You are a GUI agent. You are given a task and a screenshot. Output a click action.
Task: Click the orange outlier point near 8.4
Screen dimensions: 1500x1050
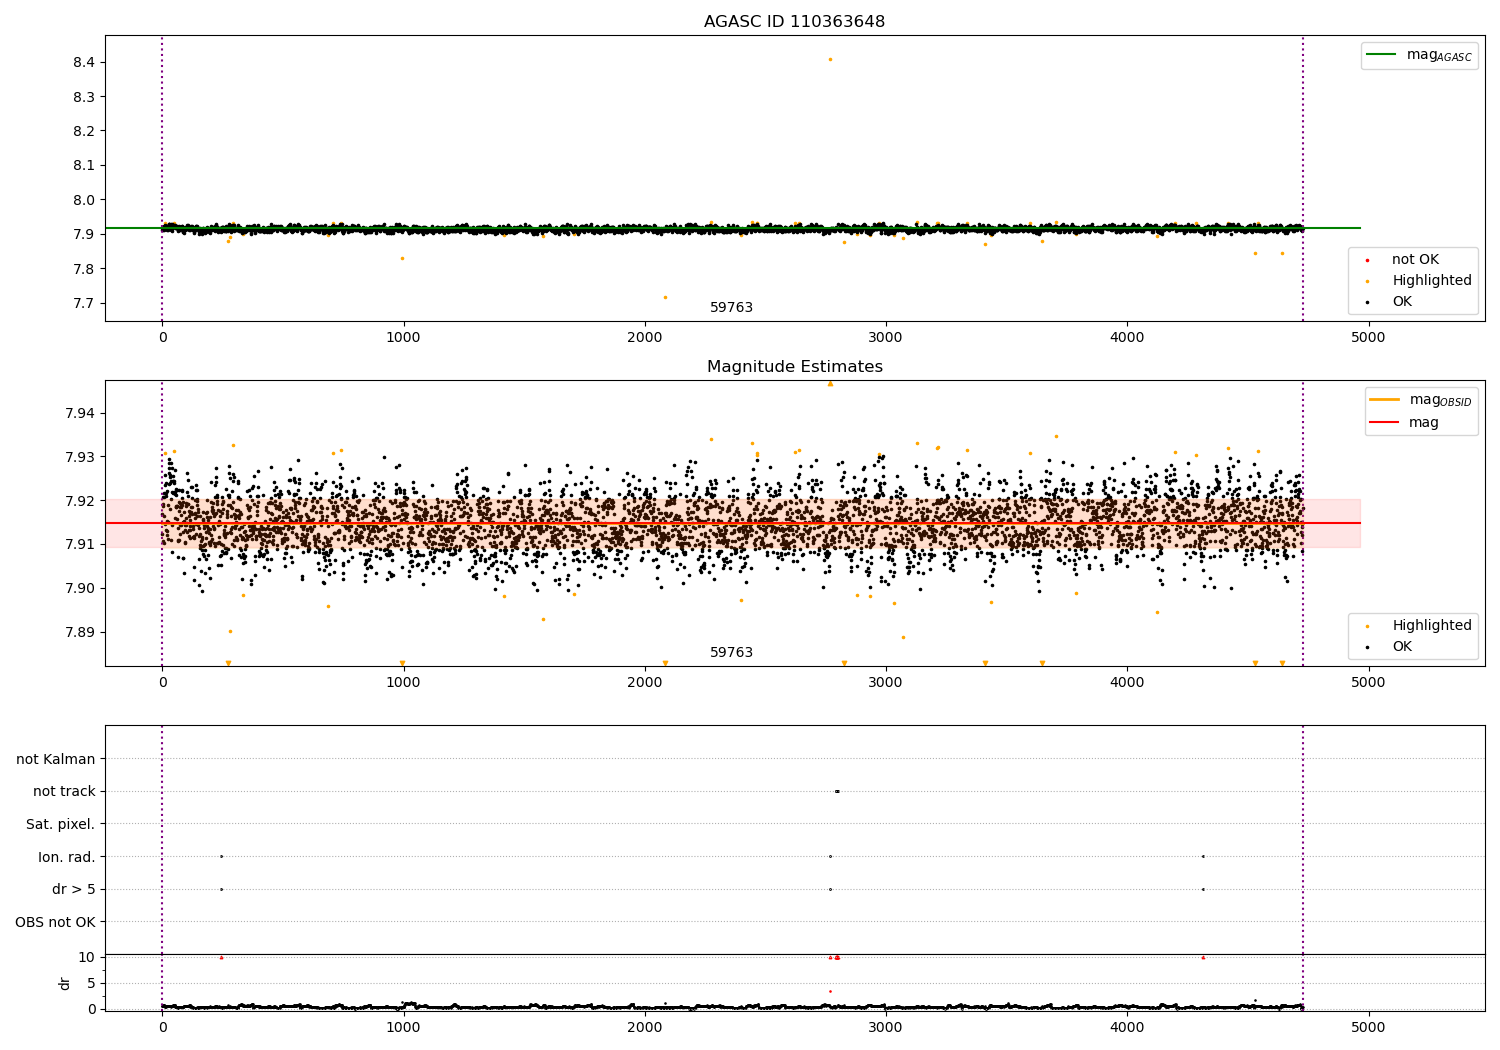tap(830, 59)
